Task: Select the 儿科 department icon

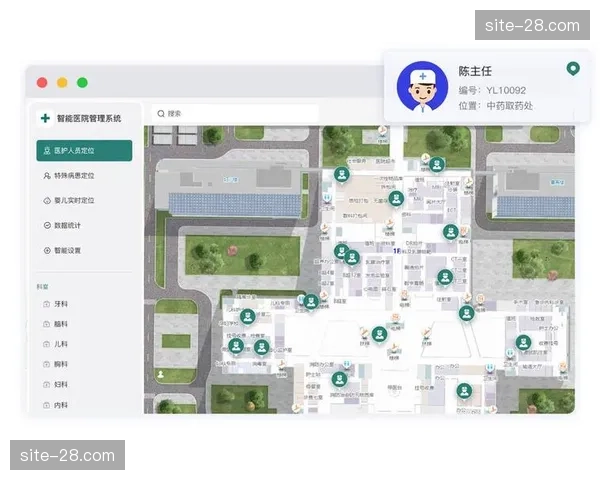Action: [47, 344]
